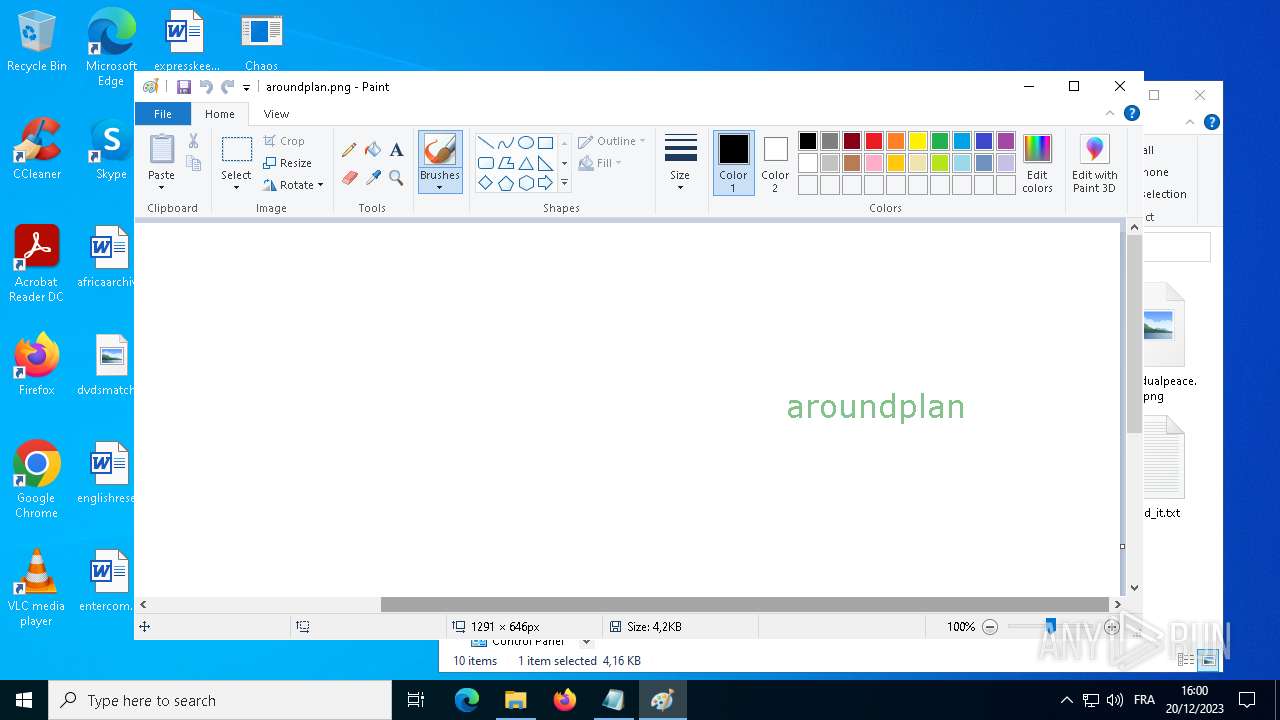This screenshot has width=1280, height=720.
Task: Click the Brushes tool icon
Action: [x=440, y=150]
